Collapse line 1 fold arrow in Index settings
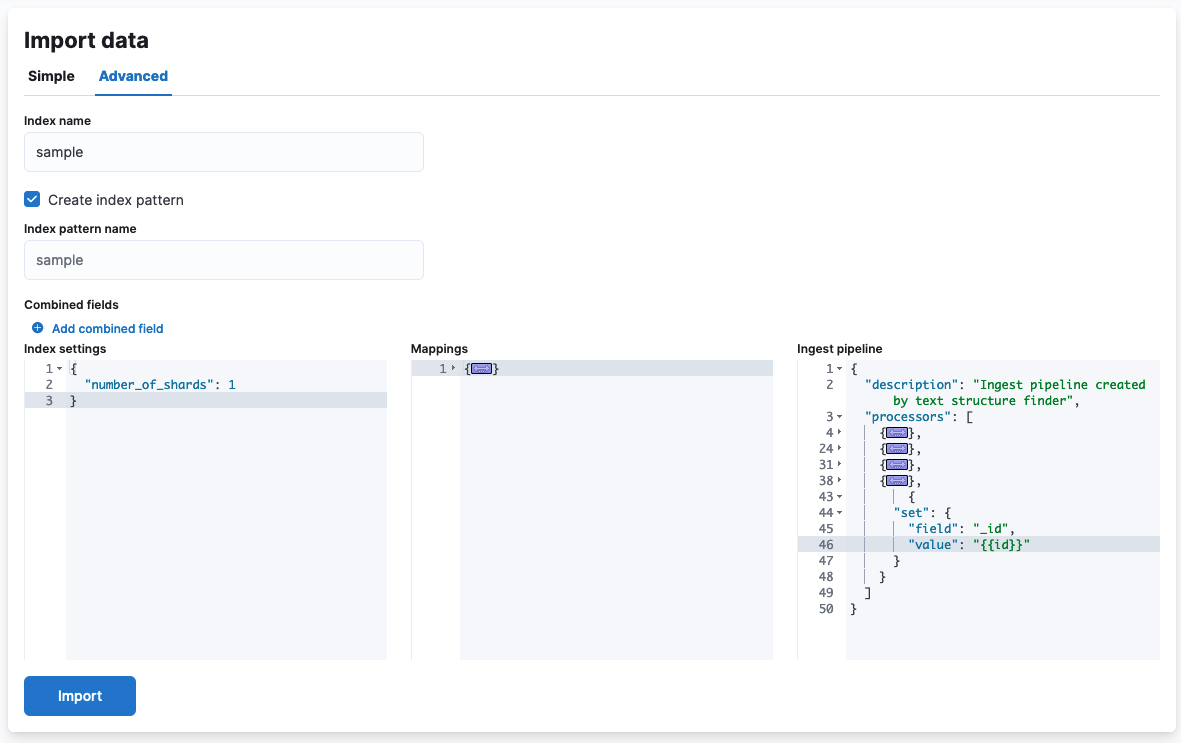The height and width of the screenshot is (743, 1181). click(x=60, y=368)
